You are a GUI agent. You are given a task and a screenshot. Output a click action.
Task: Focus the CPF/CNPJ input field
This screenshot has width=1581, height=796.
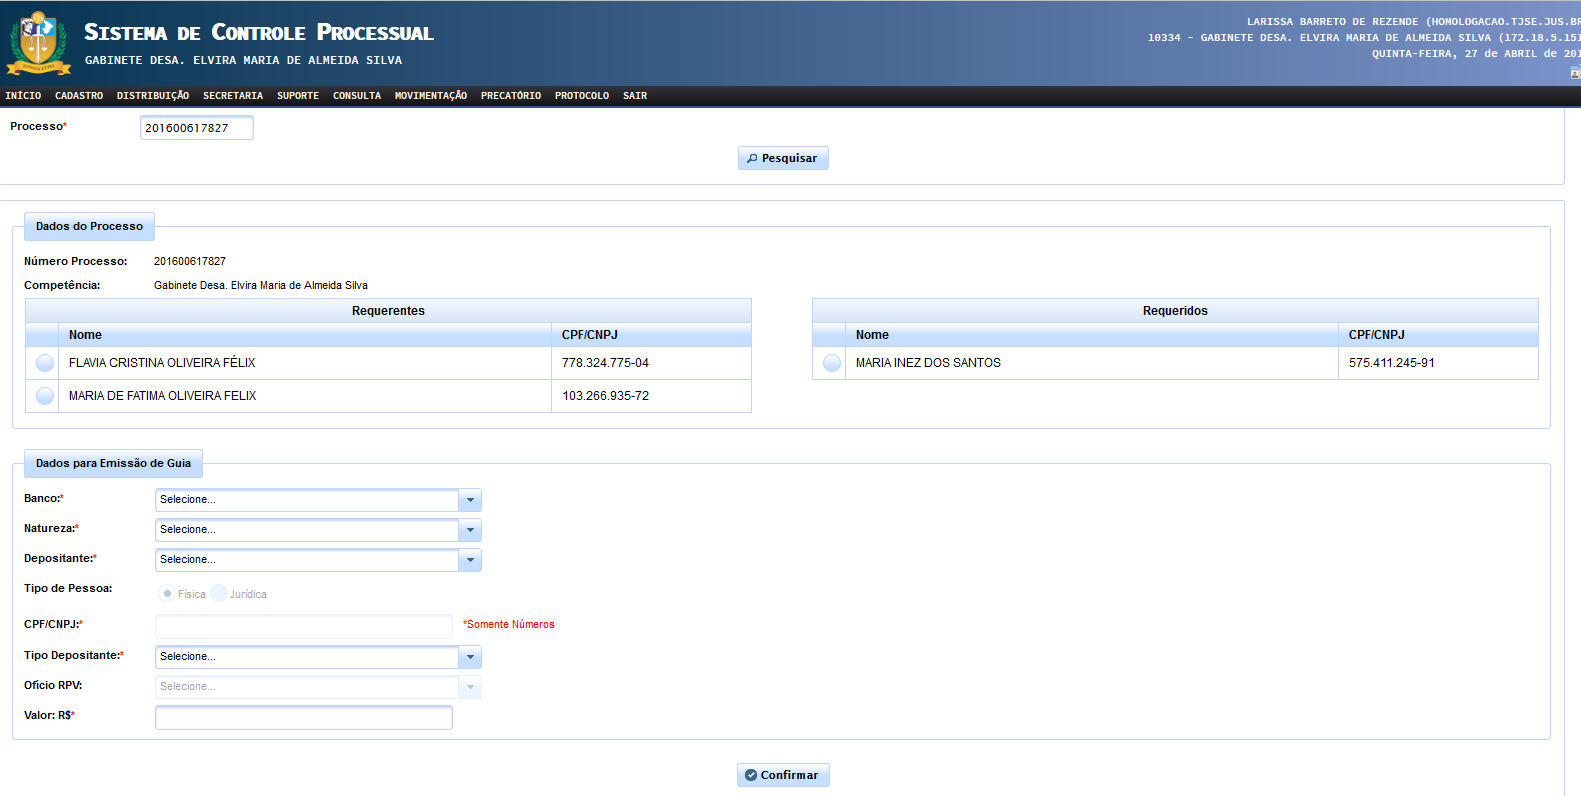(304, 627)
